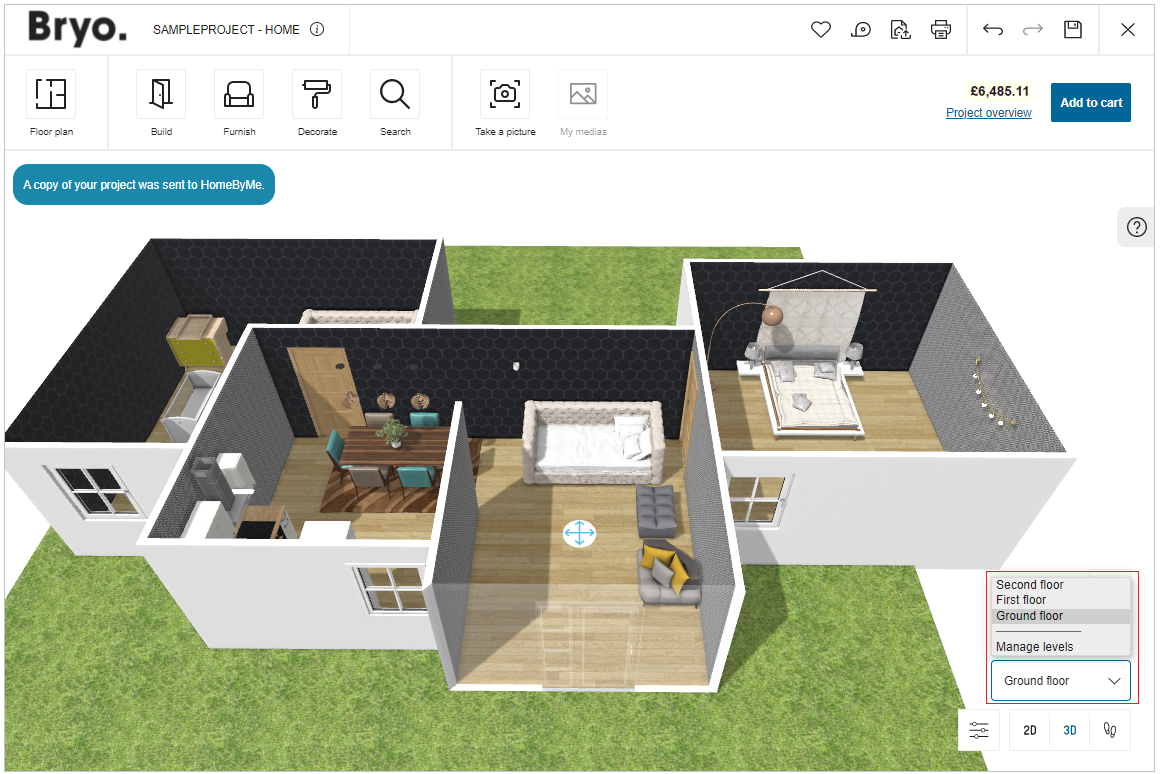Switch to 2D view mode

[x=1030, y=731]
